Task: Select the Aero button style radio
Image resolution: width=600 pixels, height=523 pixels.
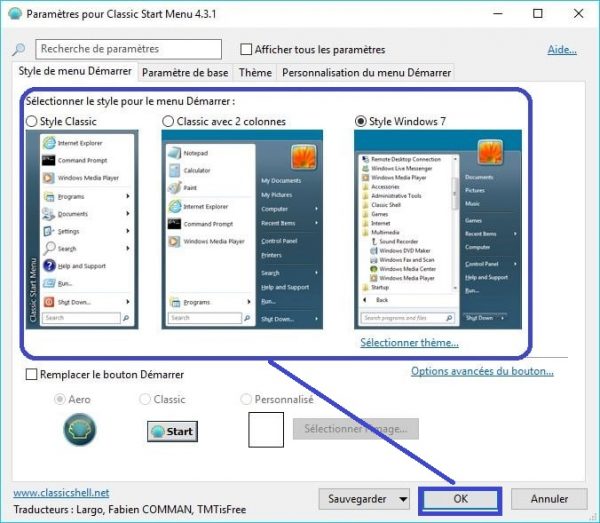Action: (60, 399)
